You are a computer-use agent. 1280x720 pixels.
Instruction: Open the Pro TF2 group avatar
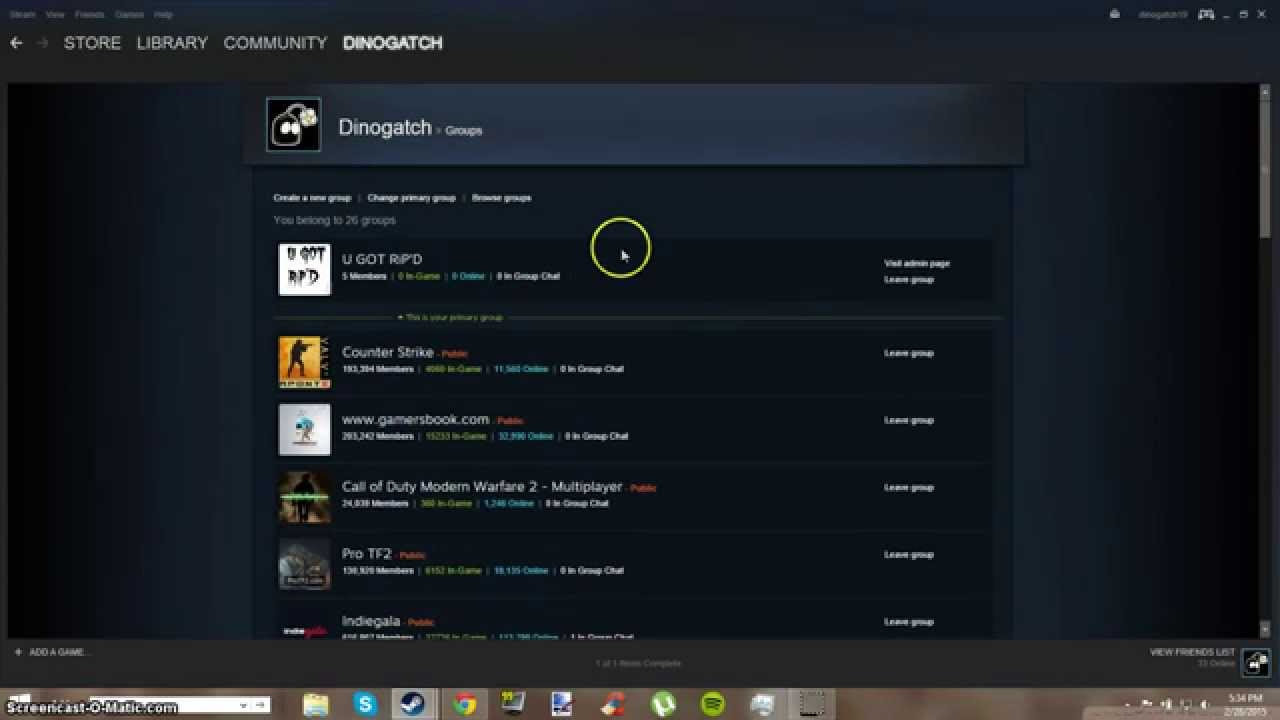pos(304,563)
